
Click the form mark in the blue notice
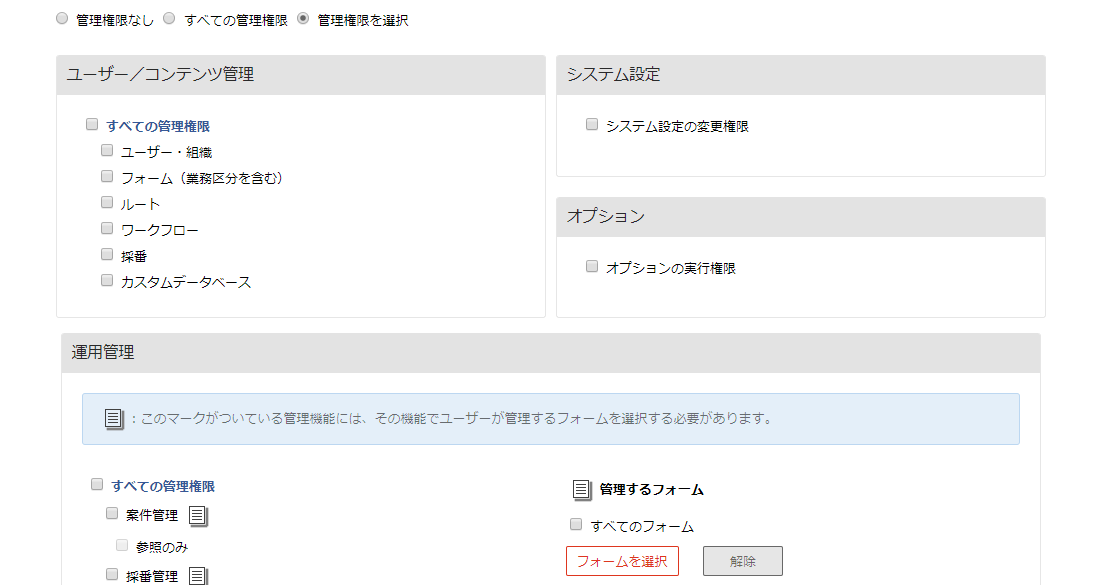(114, 419)
